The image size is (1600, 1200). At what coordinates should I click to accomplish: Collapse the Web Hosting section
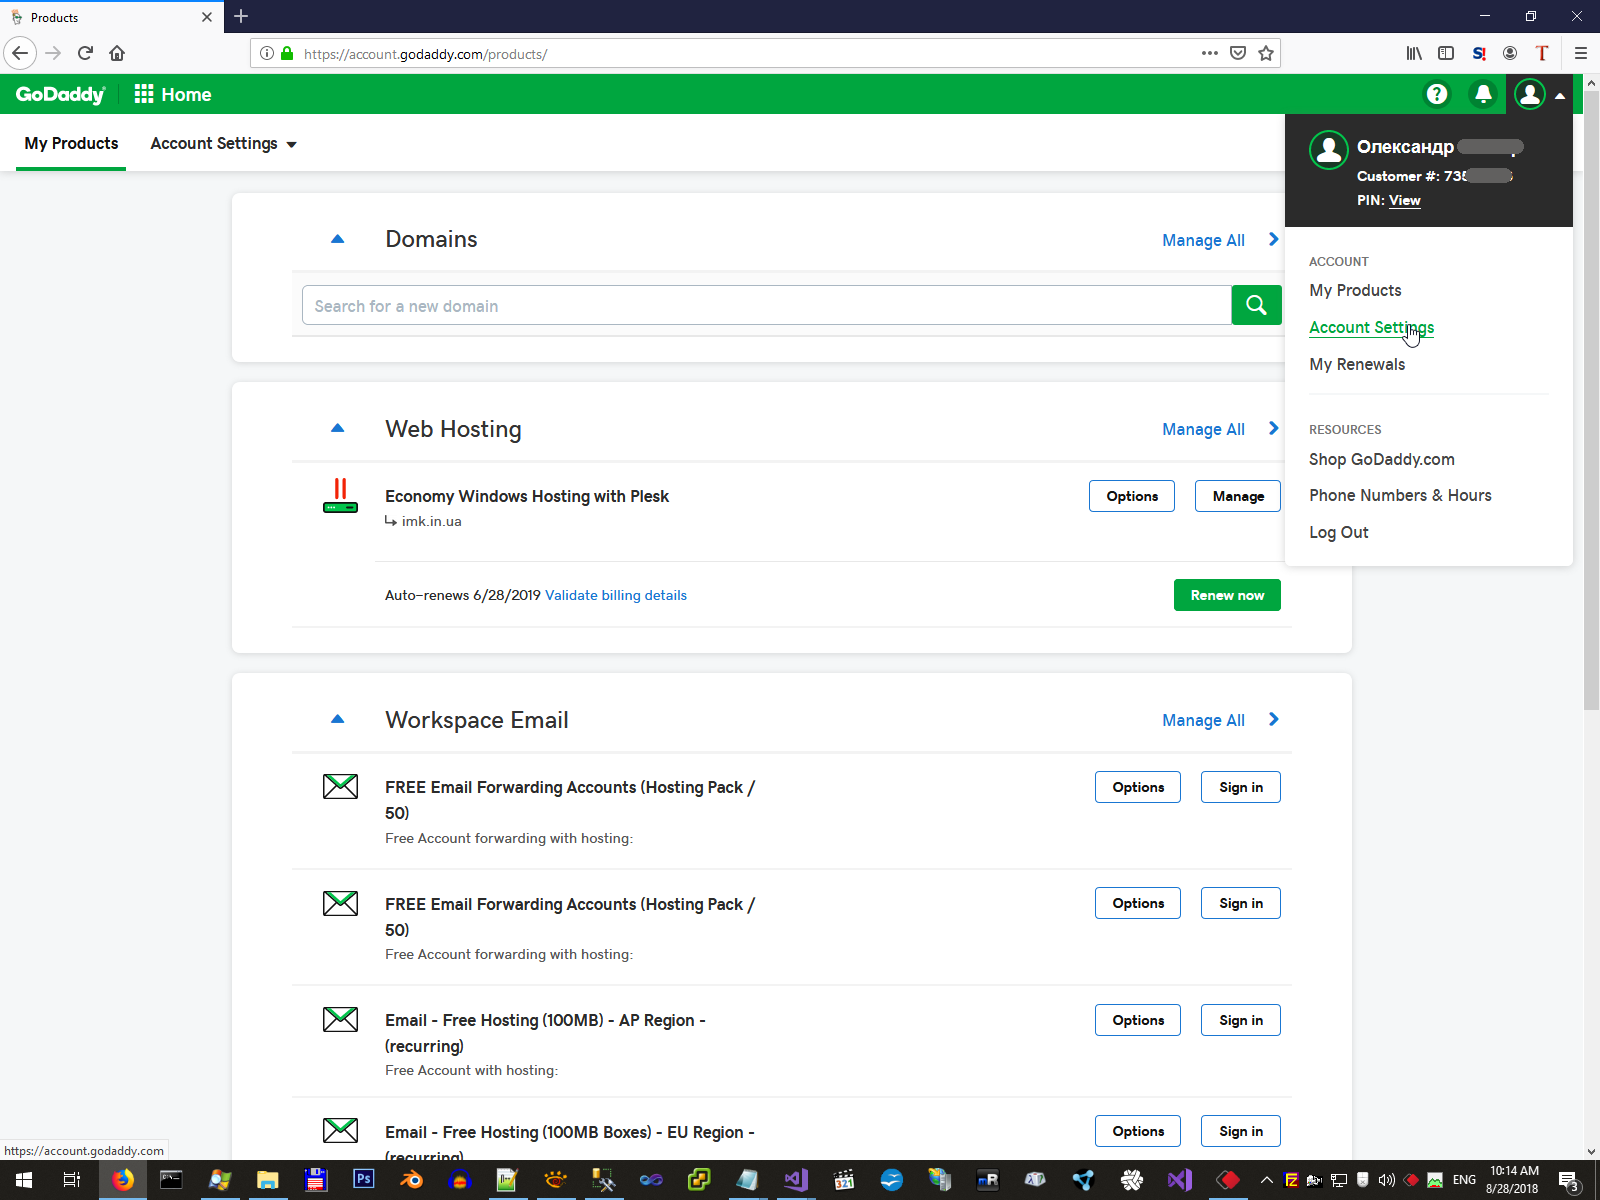(337, 428)
